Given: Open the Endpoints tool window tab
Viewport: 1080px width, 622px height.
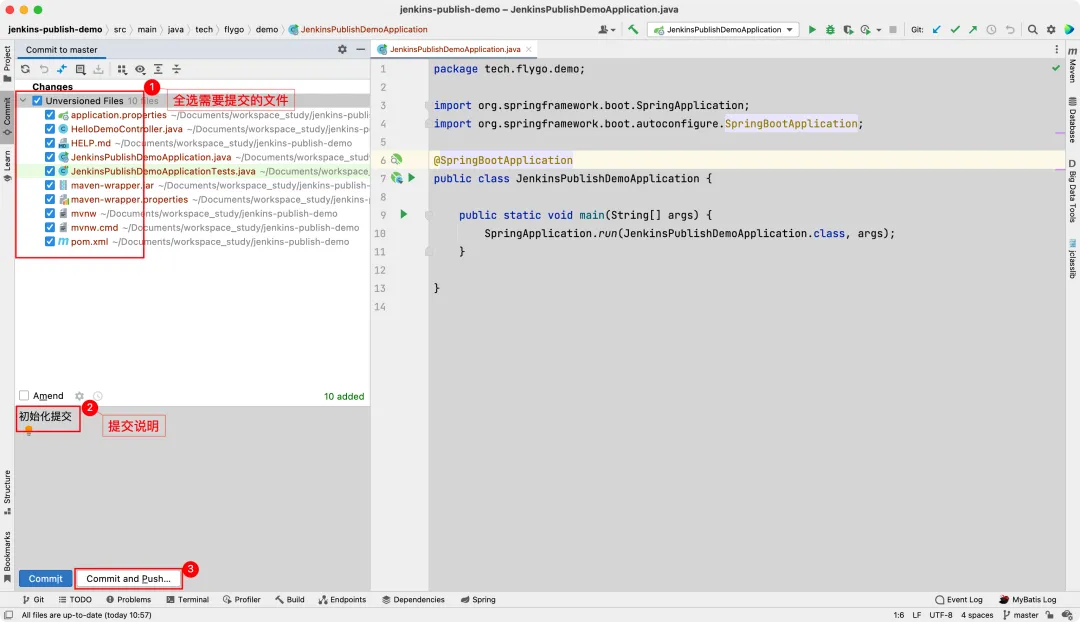Looking at the screenshot, I should (342, 599).
